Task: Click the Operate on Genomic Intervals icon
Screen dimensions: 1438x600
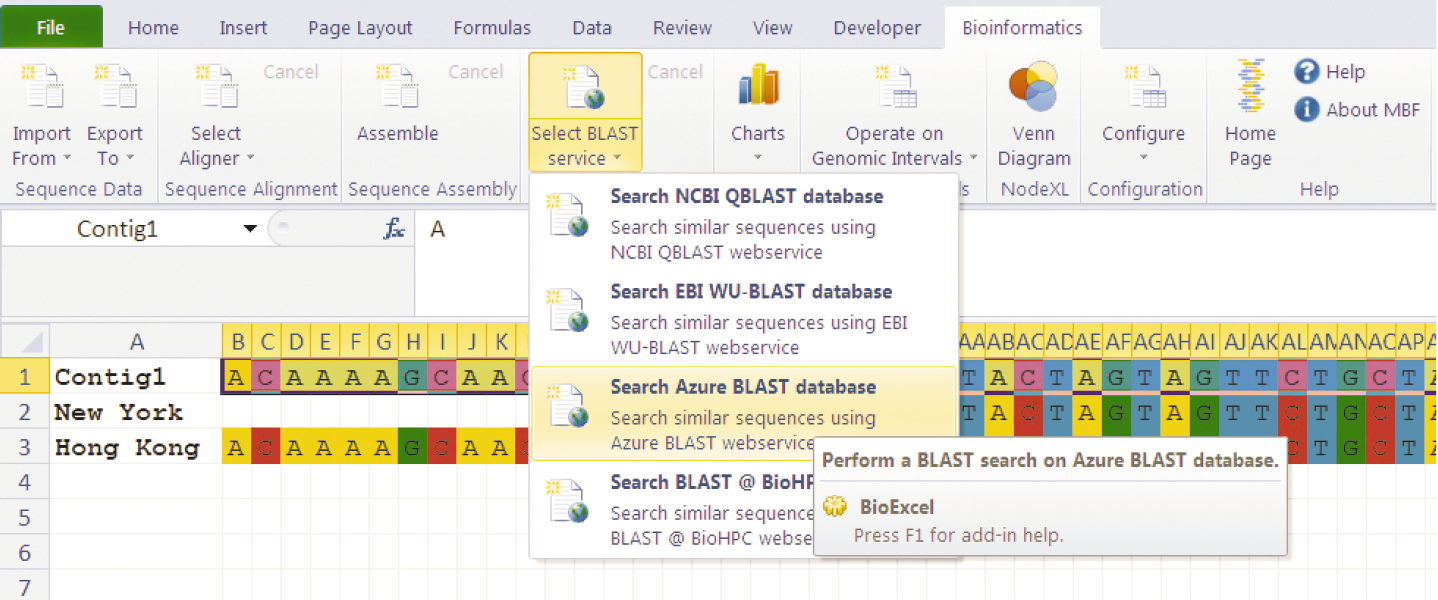Action: click(894, 88)
